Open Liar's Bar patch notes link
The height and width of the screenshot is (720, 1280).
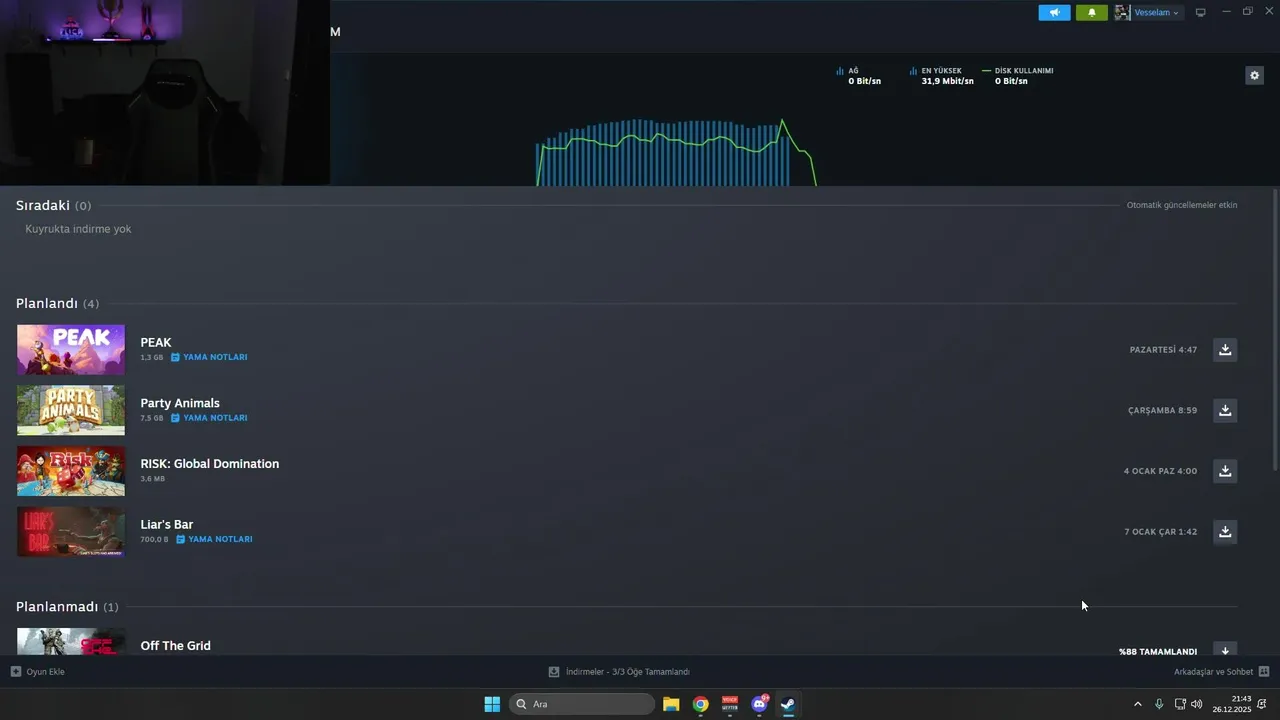pyautogui.click(x=214, y=539)
